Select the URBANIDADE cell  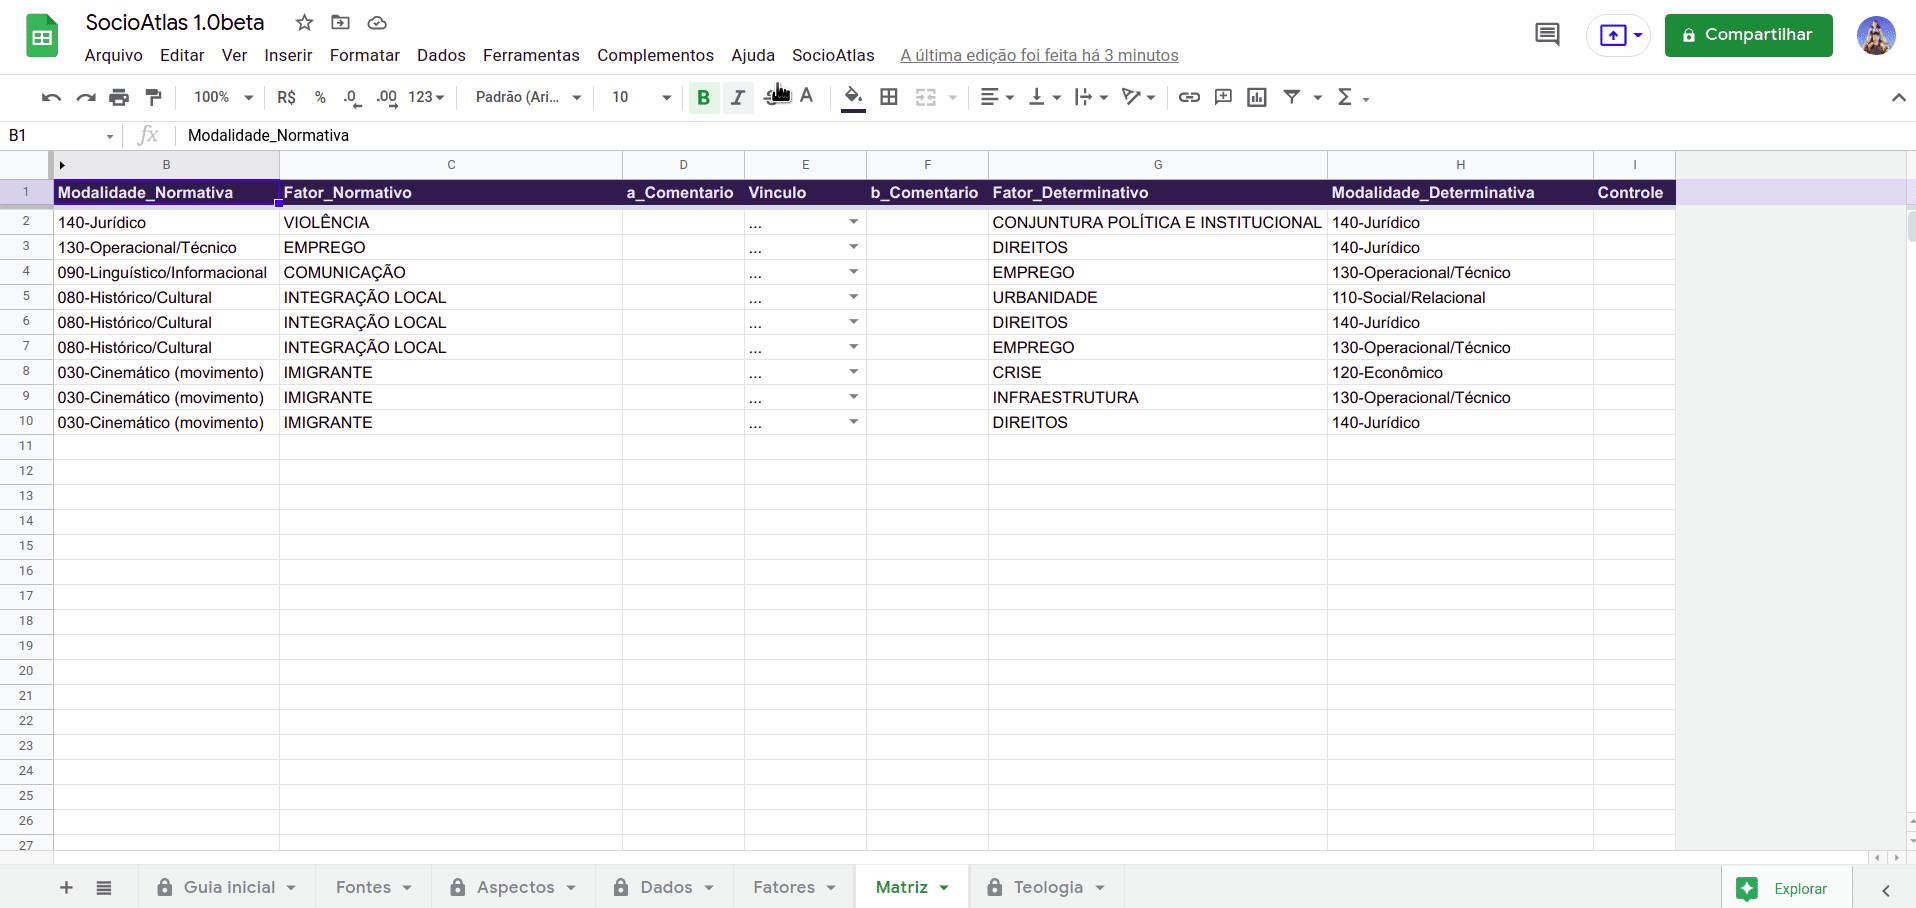tap(1158, 297)
